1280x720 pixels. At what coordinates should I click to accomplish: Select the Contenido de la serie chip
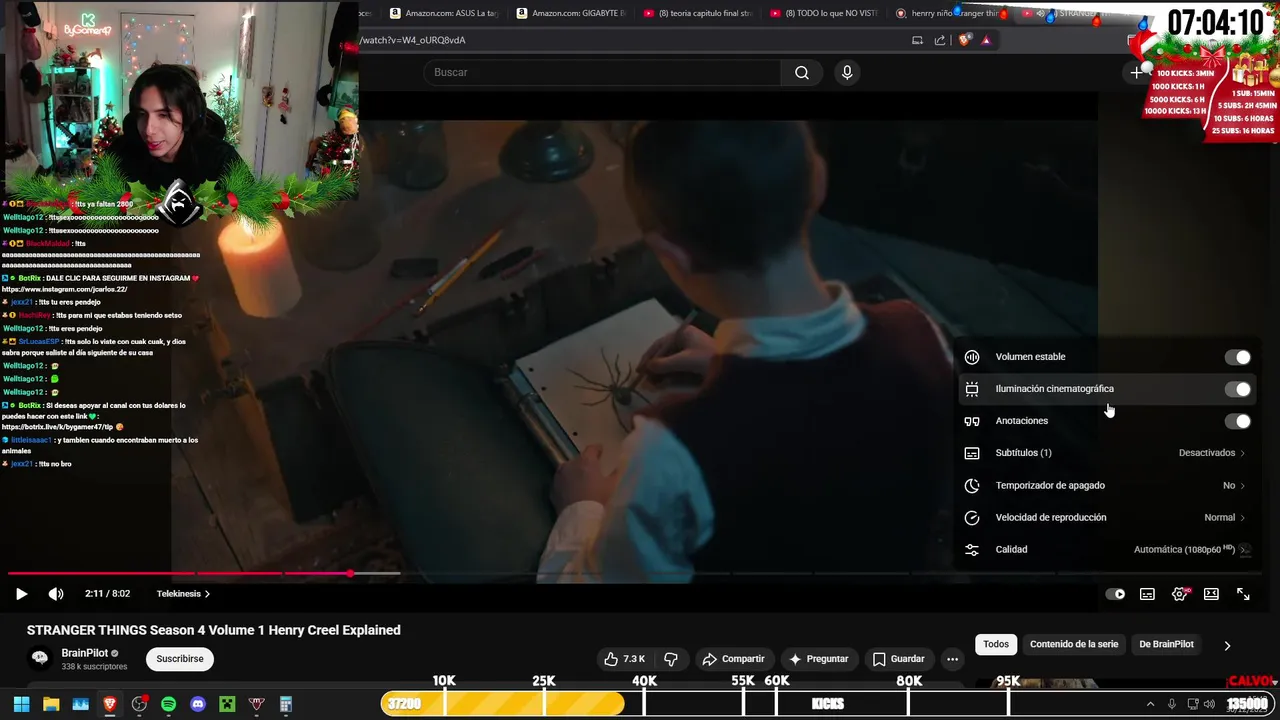(x=1074, y=644)
